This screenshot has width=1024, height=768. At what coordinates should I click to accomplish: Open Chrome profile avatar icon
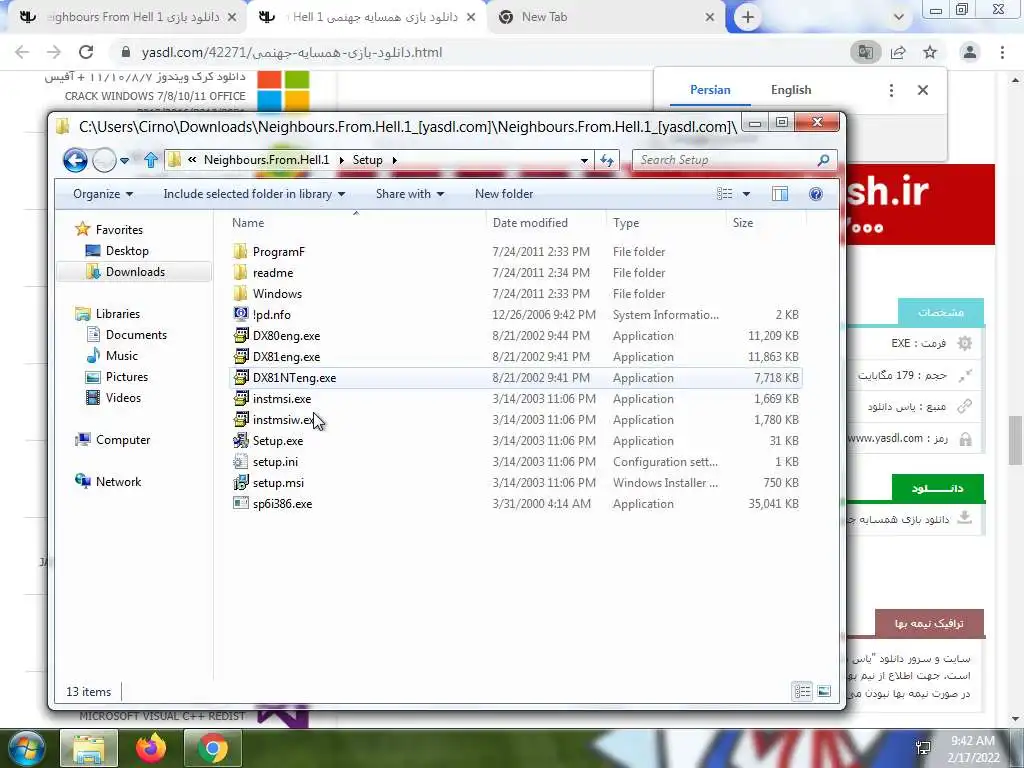pos(970,52)
